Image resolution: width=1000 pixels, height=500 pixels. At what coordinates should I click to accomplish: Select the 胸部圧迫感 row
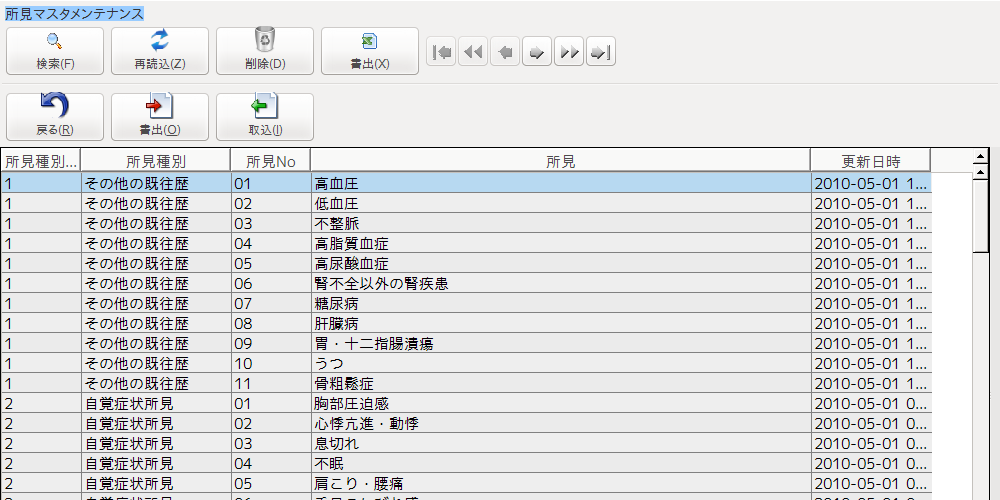(466, 404)
